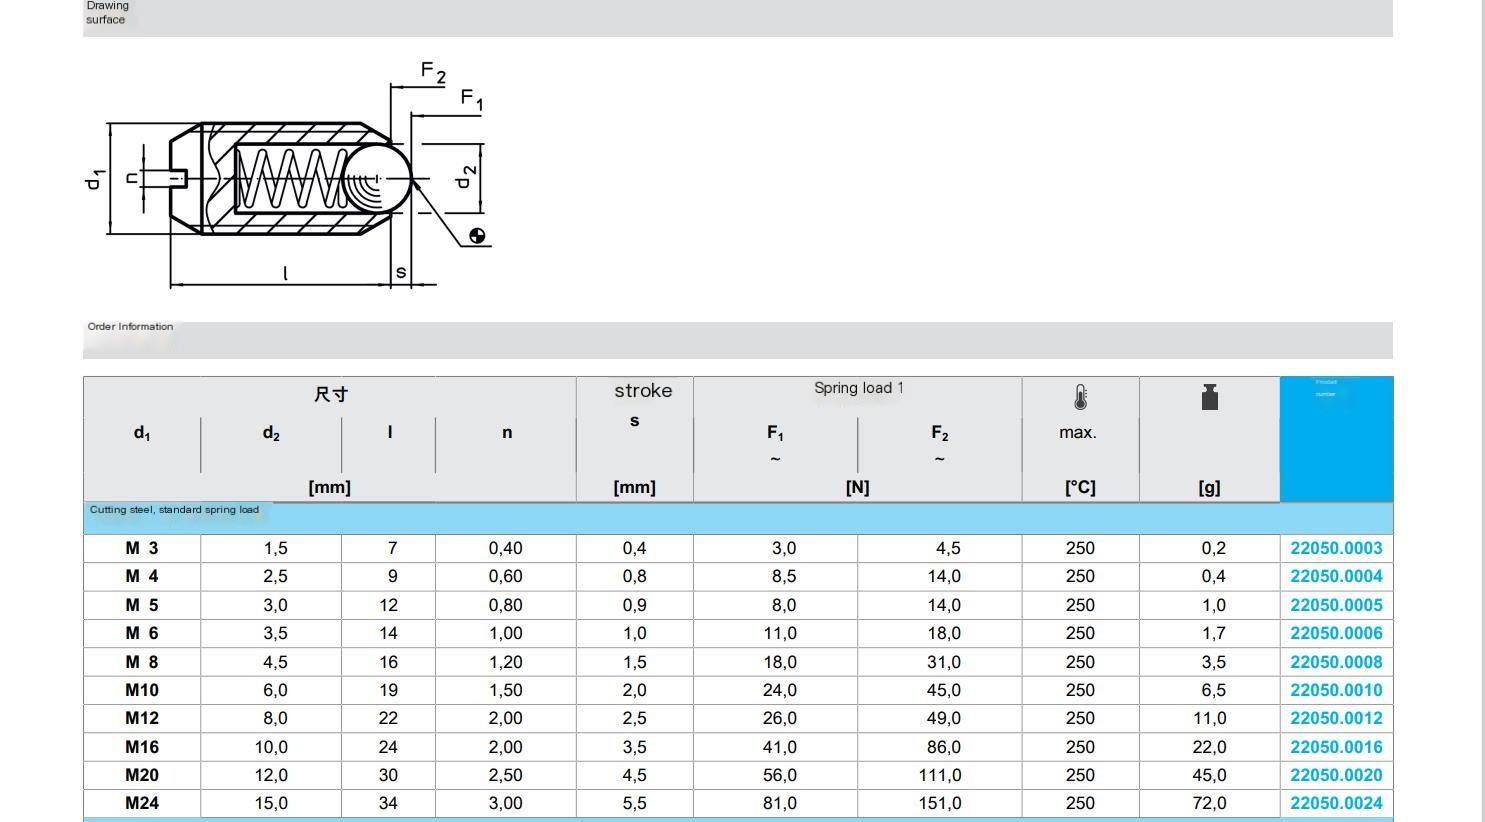Click the '[g]' unit label
The height and width of the screenshot is (822, 1485).
coord(1209,488)
